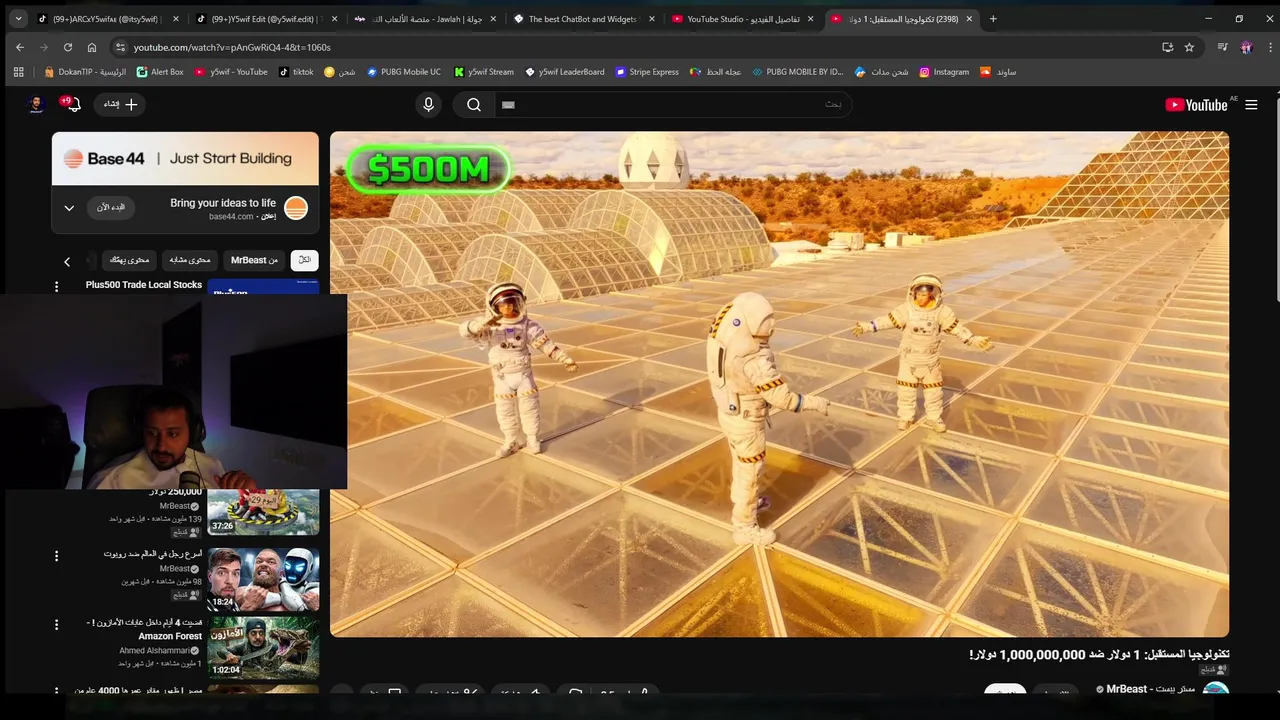Click the base44.com ad logo

296,208
